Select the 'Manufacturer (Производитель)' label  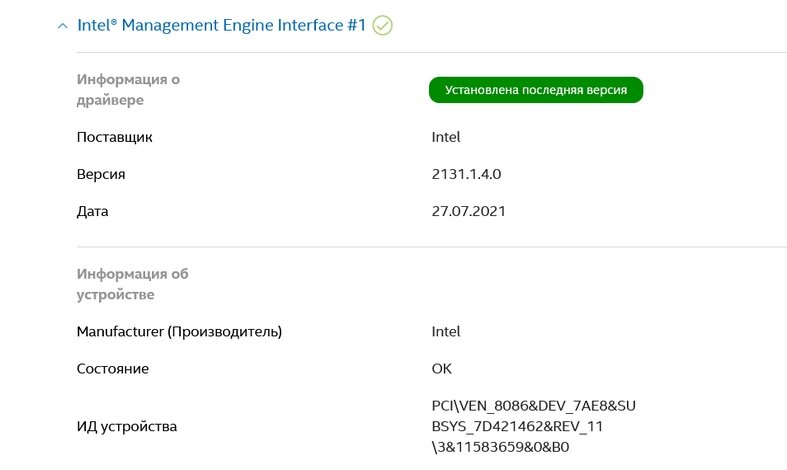[x=179, y=331]
